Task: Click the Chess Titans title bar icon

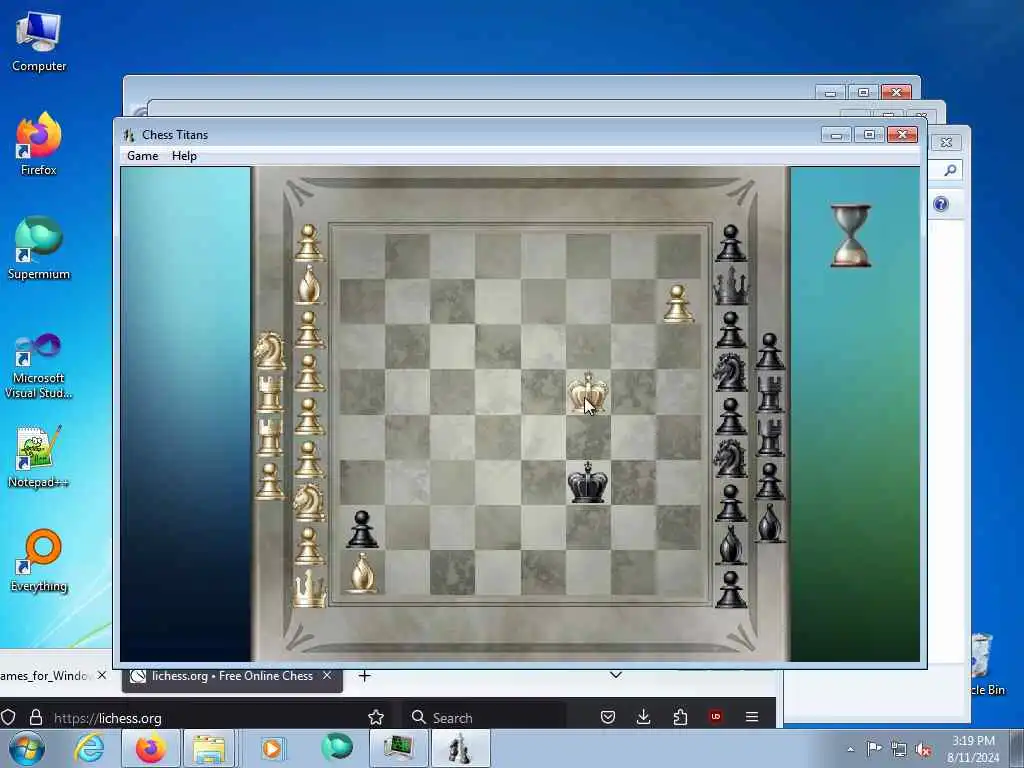Action: click(x=129, y=135)
